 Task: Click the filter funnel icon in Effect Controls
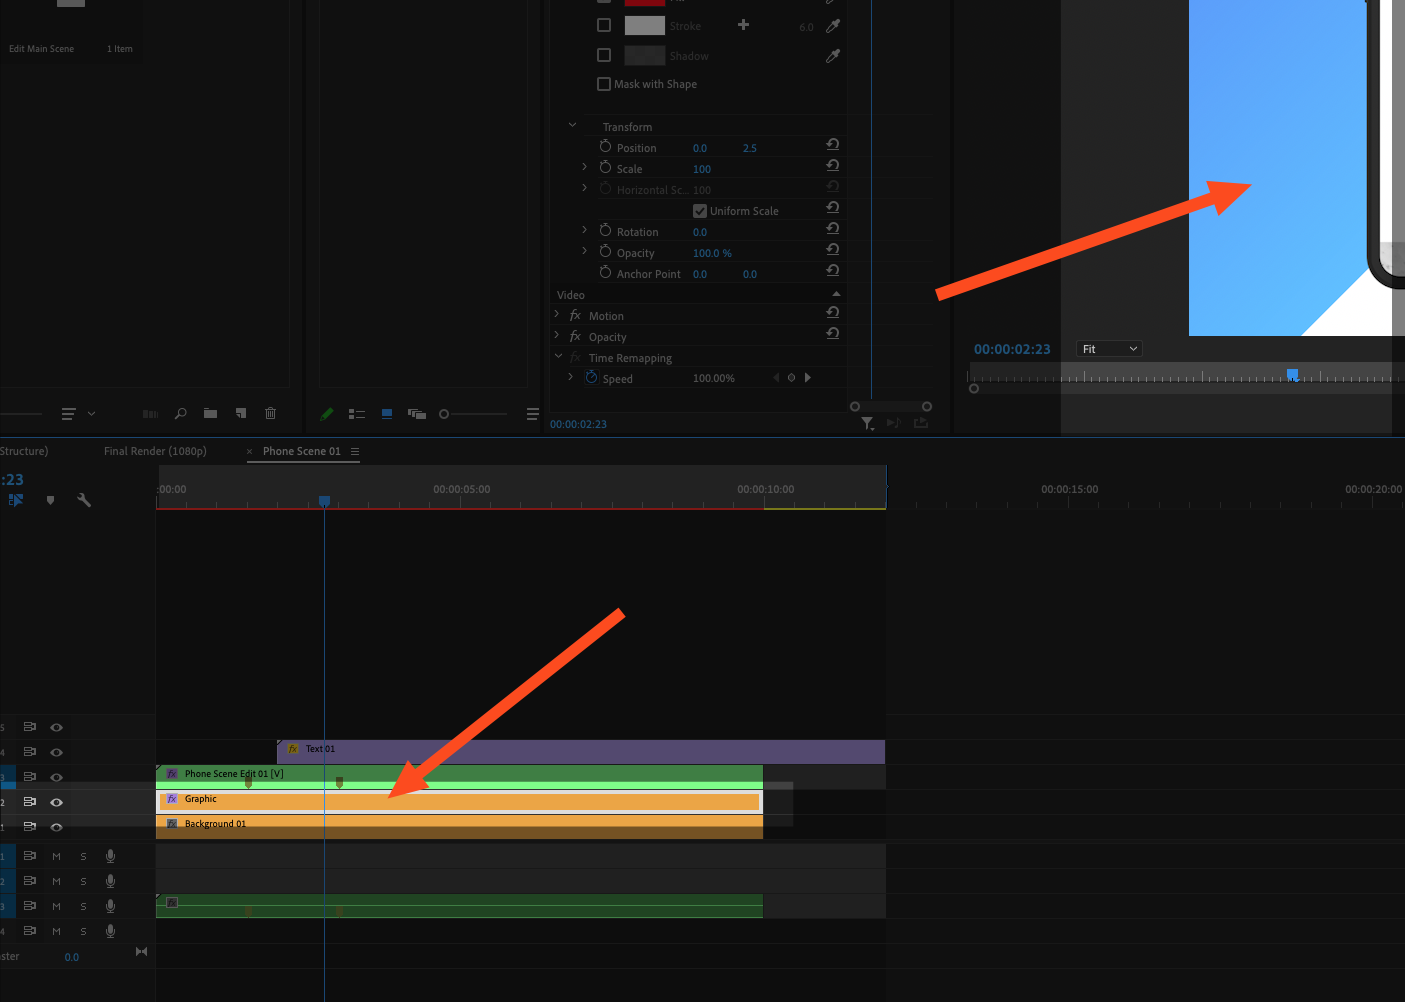click(867, 424)
